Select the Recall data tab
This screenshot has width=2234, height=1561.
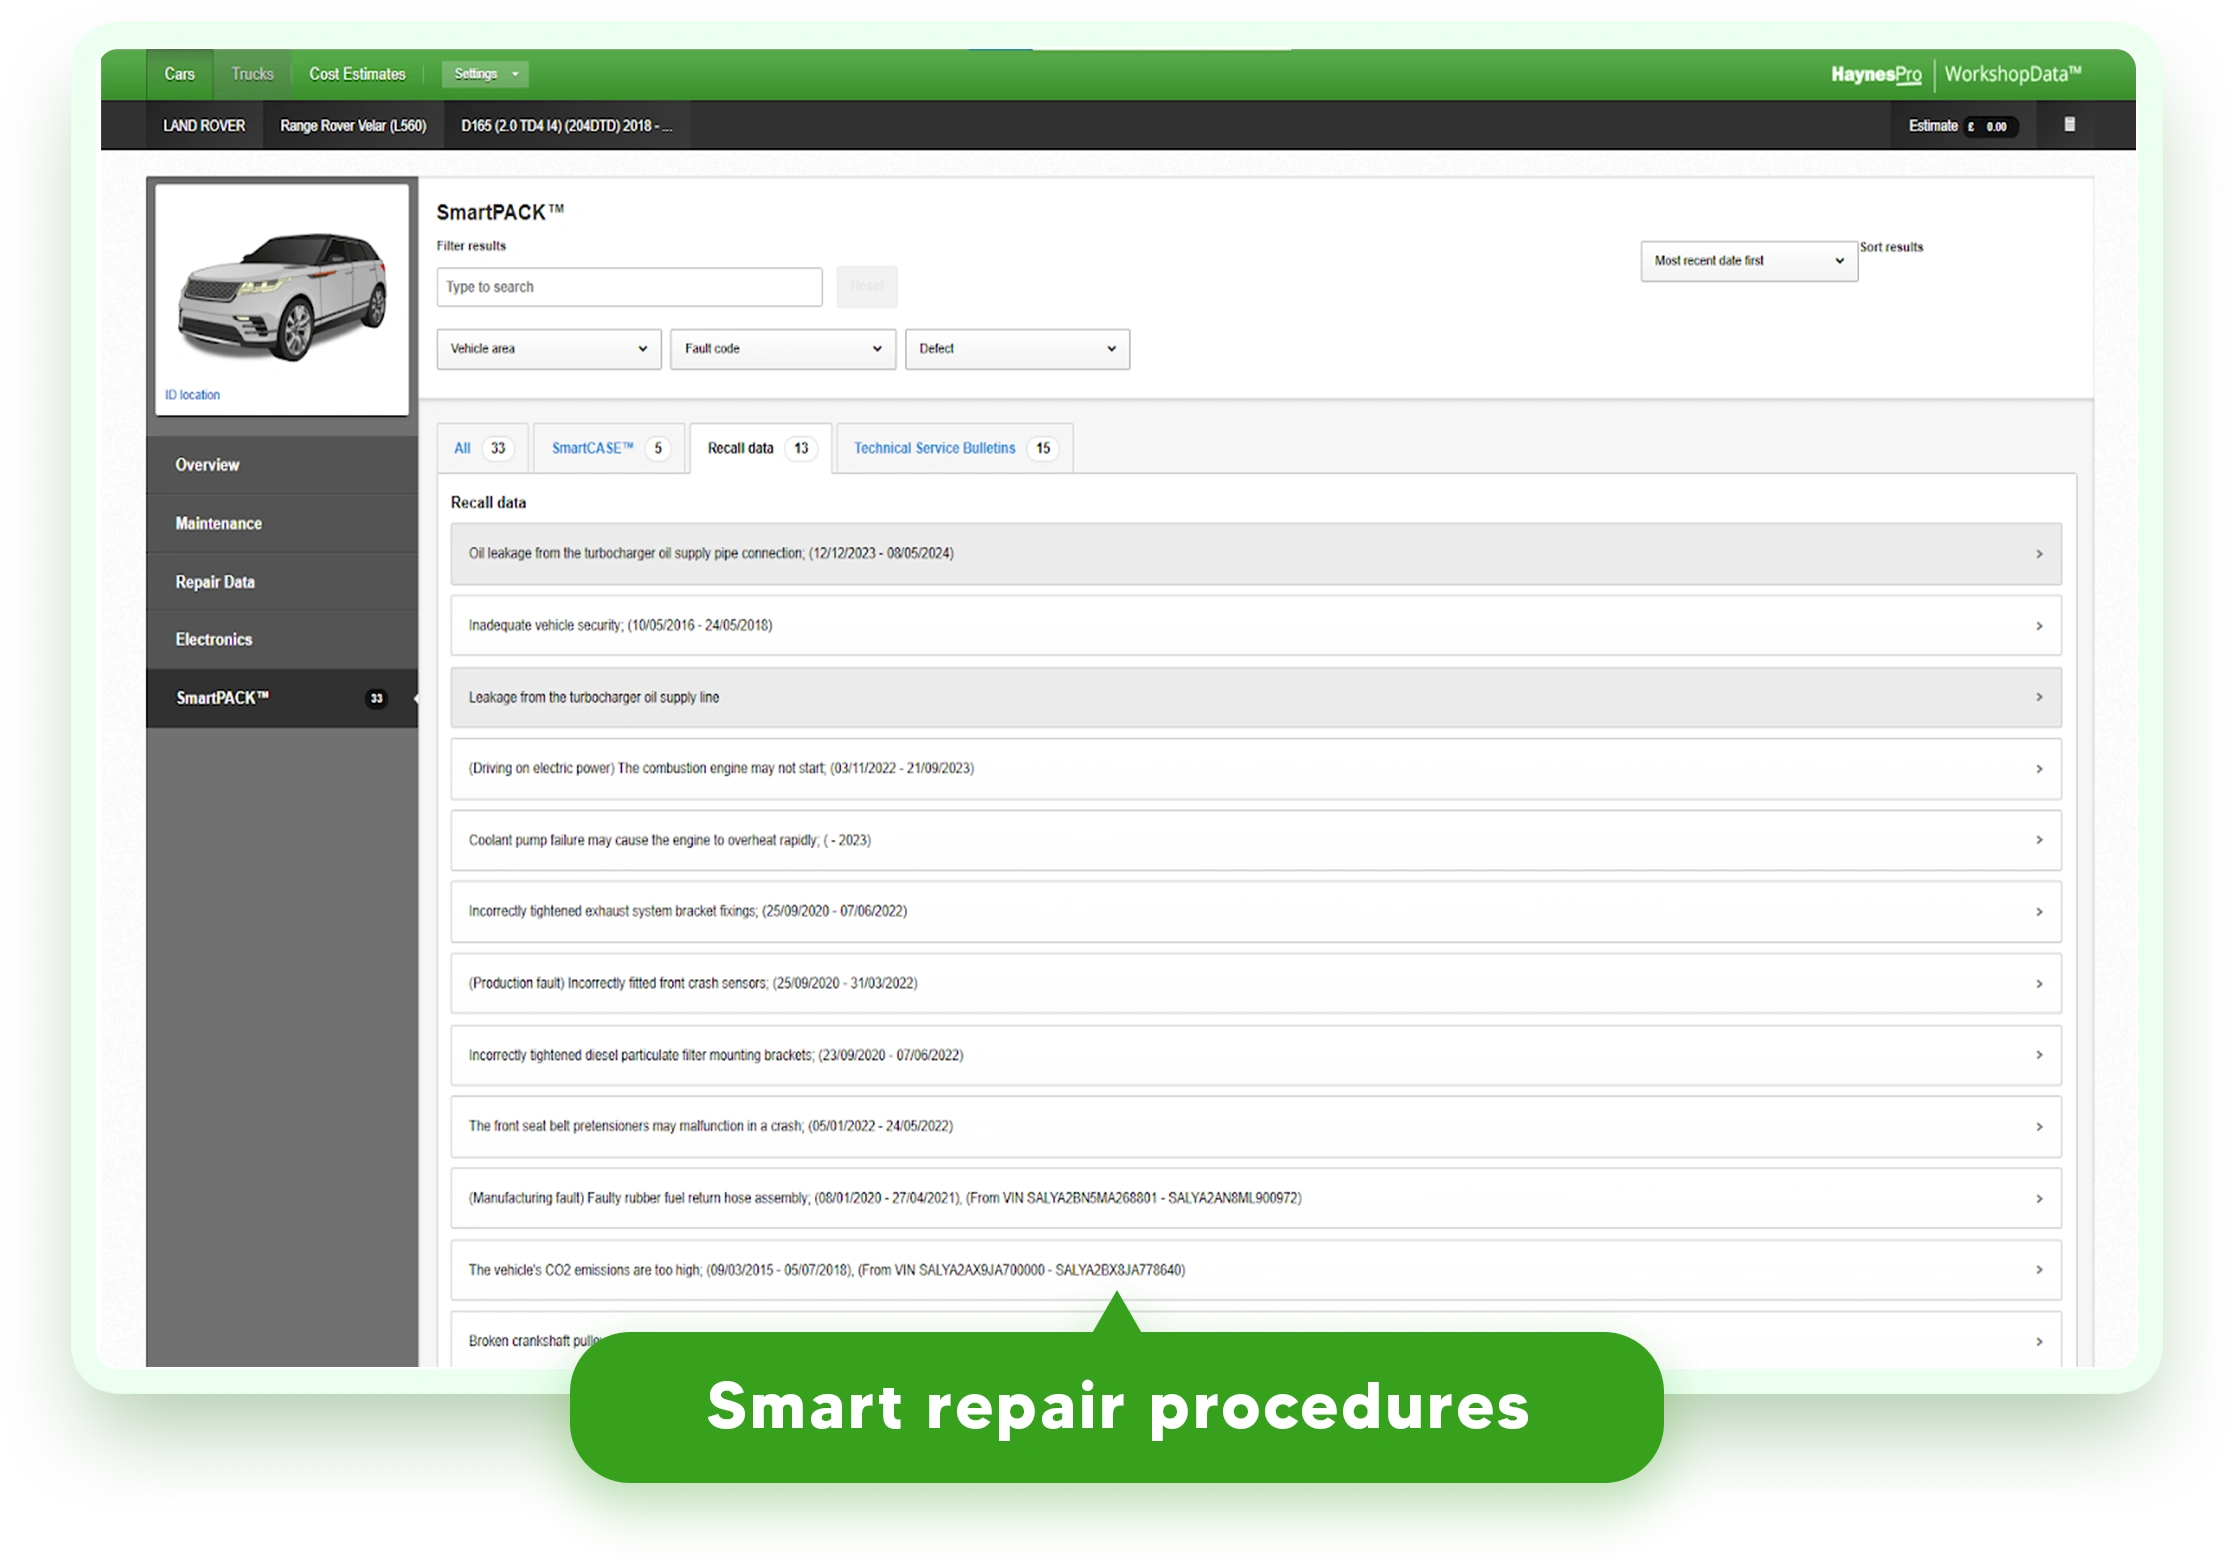tap(761, 448)
